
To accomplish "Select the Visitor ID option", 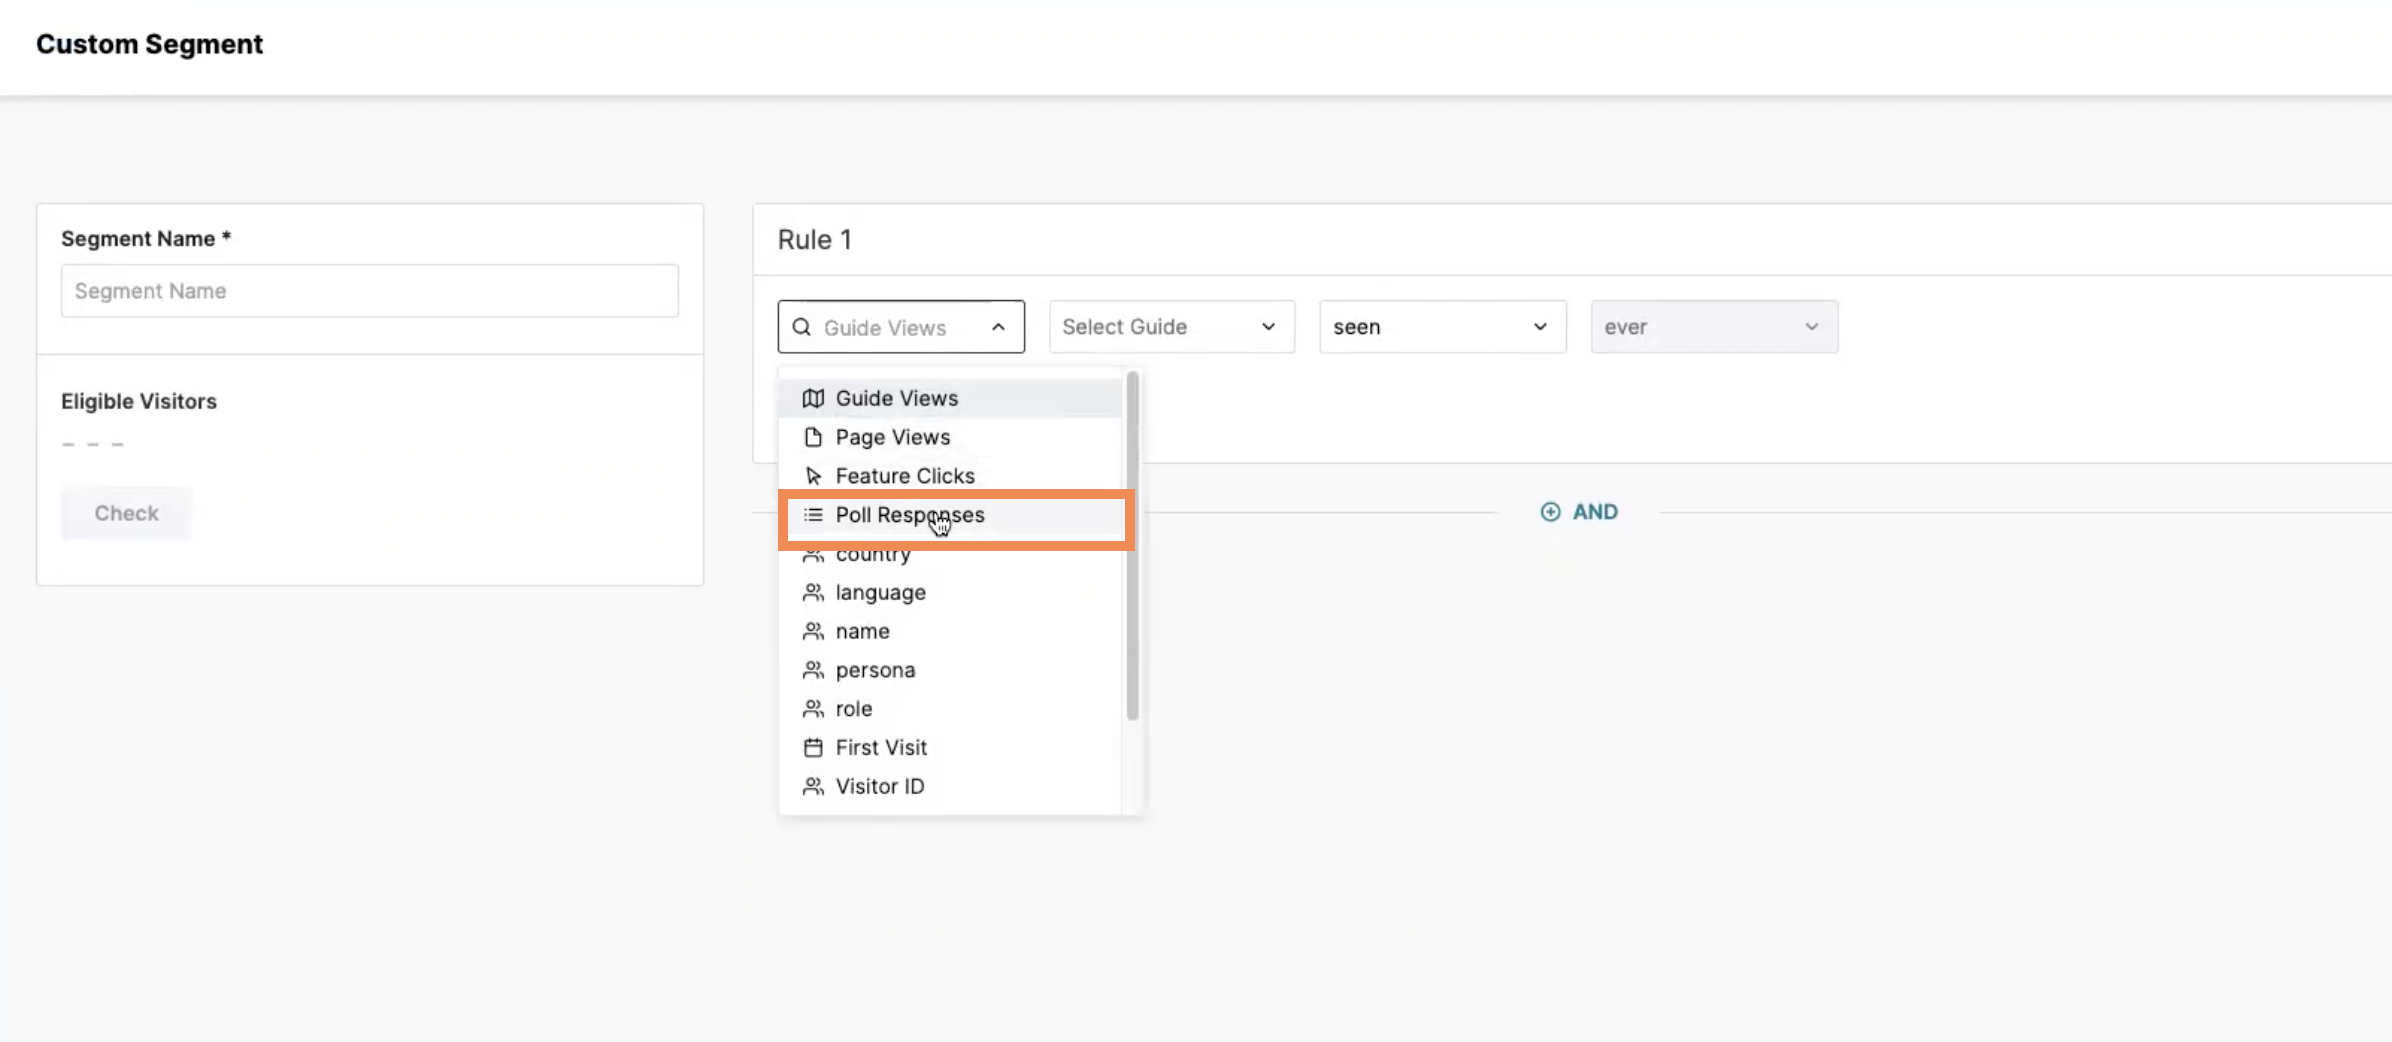I will tap(950, 786).
